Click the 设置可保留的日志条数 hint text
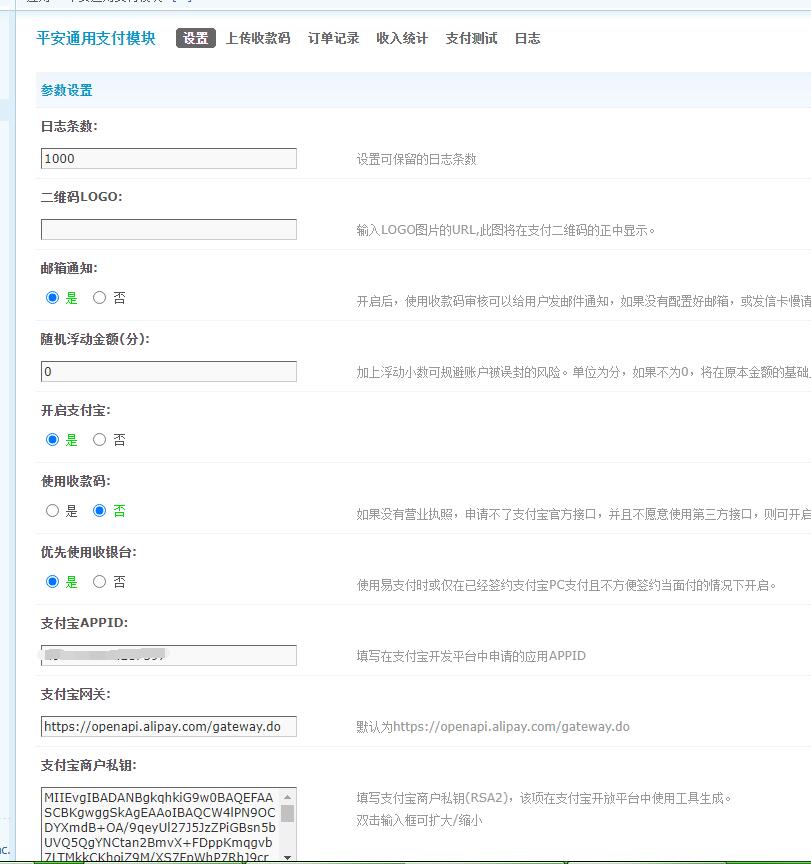Viewport: 811px width, 864px height. click(x=416, y=159)
